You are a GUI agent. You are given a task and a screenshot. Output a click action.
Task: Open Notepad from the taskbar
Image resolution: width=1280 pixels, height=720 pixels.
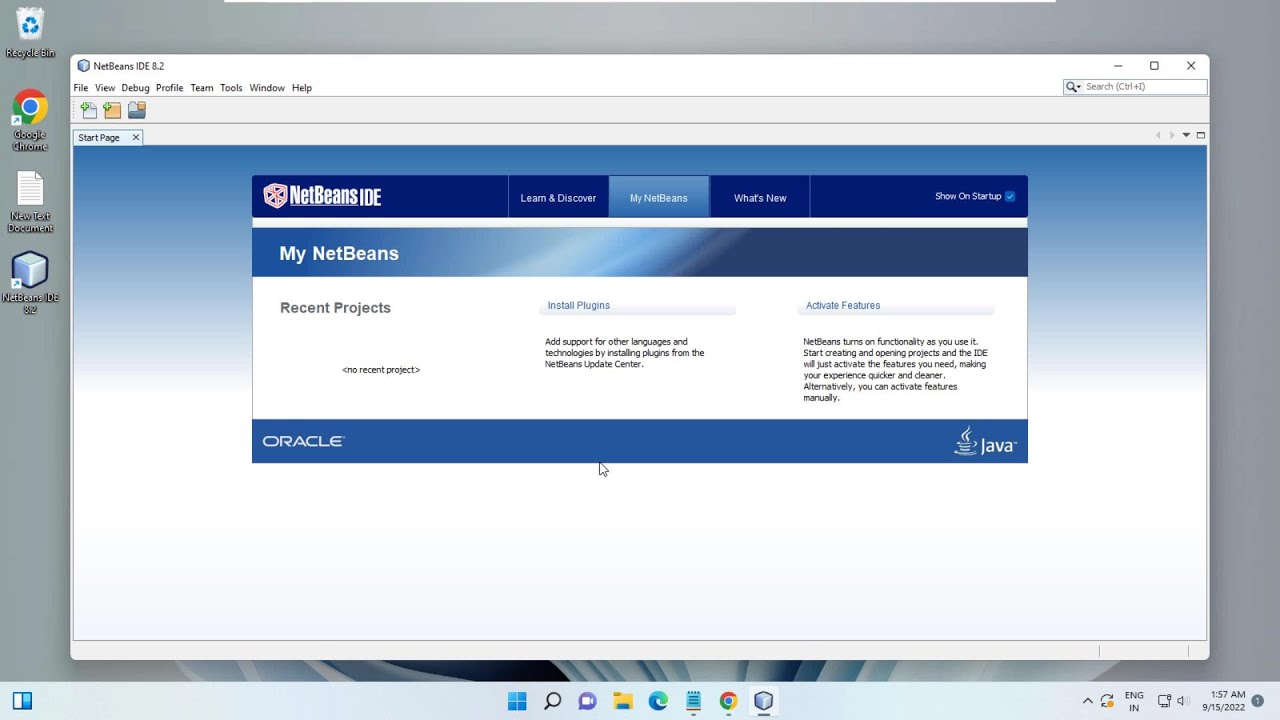pyautogui.click(x=693, y=701)
